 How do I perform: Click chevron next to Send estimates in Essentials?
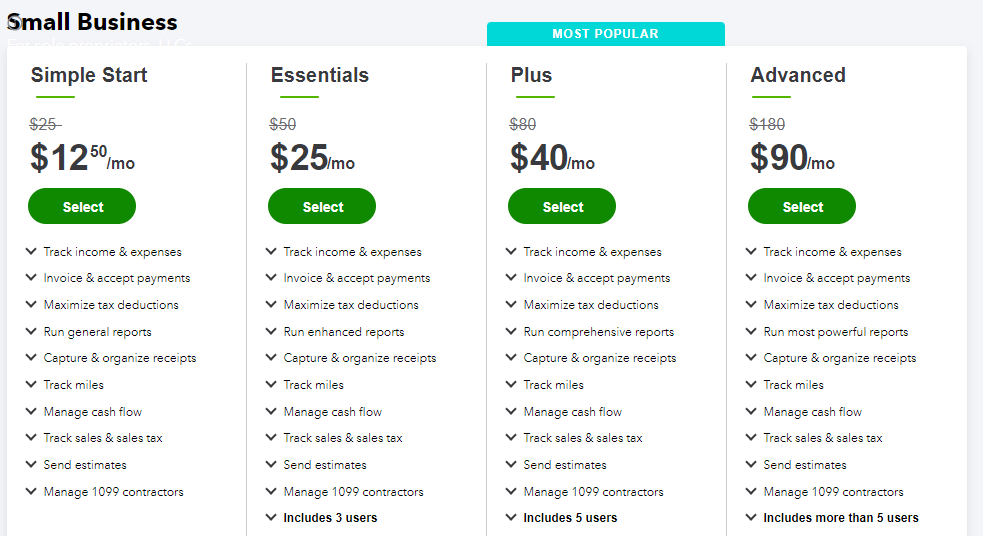271,464
